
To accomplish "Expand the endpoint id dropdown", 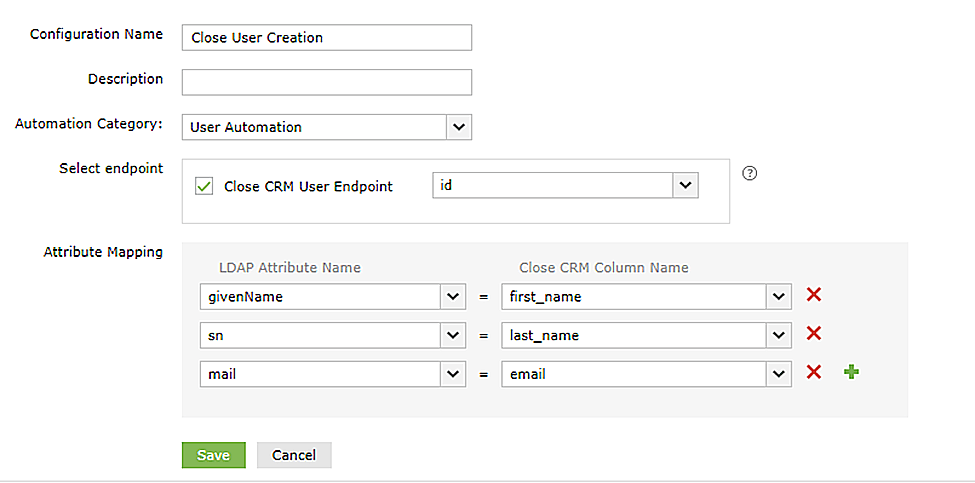I will point(684,186).
